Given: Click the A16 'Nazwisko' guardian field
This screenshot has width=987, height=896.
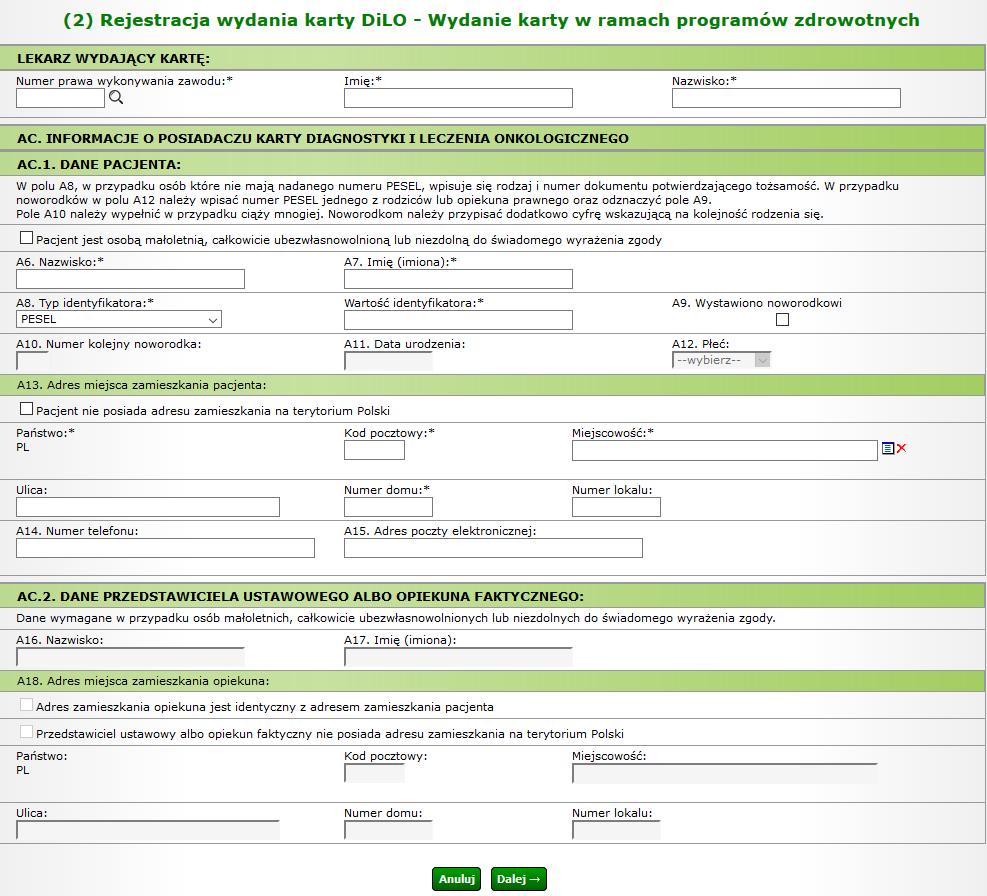Looking at the screenshot, I should point(130,657).
